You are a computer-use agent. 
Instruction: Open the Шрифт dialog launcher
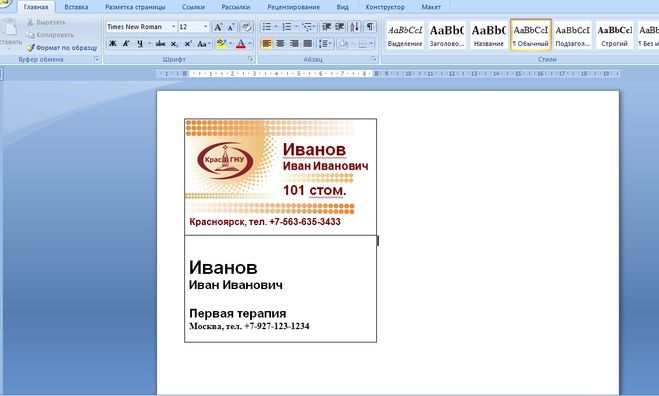coord(250,59)
